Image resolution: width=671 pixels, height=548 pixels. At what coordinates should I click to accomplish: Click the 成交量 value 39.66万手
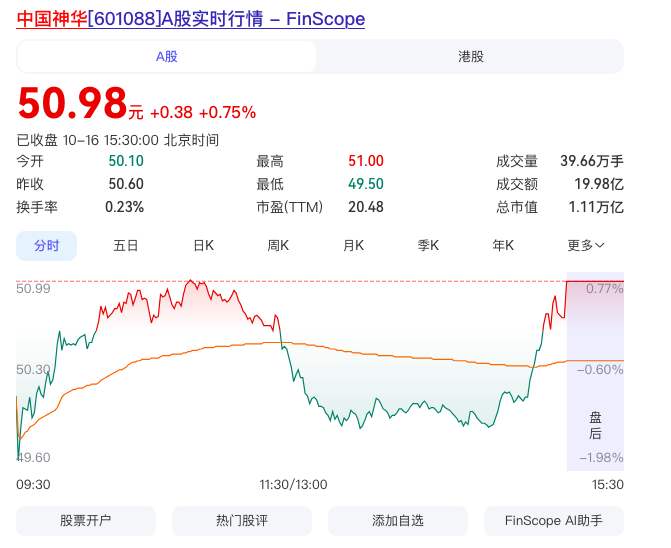tap(592, 161)
